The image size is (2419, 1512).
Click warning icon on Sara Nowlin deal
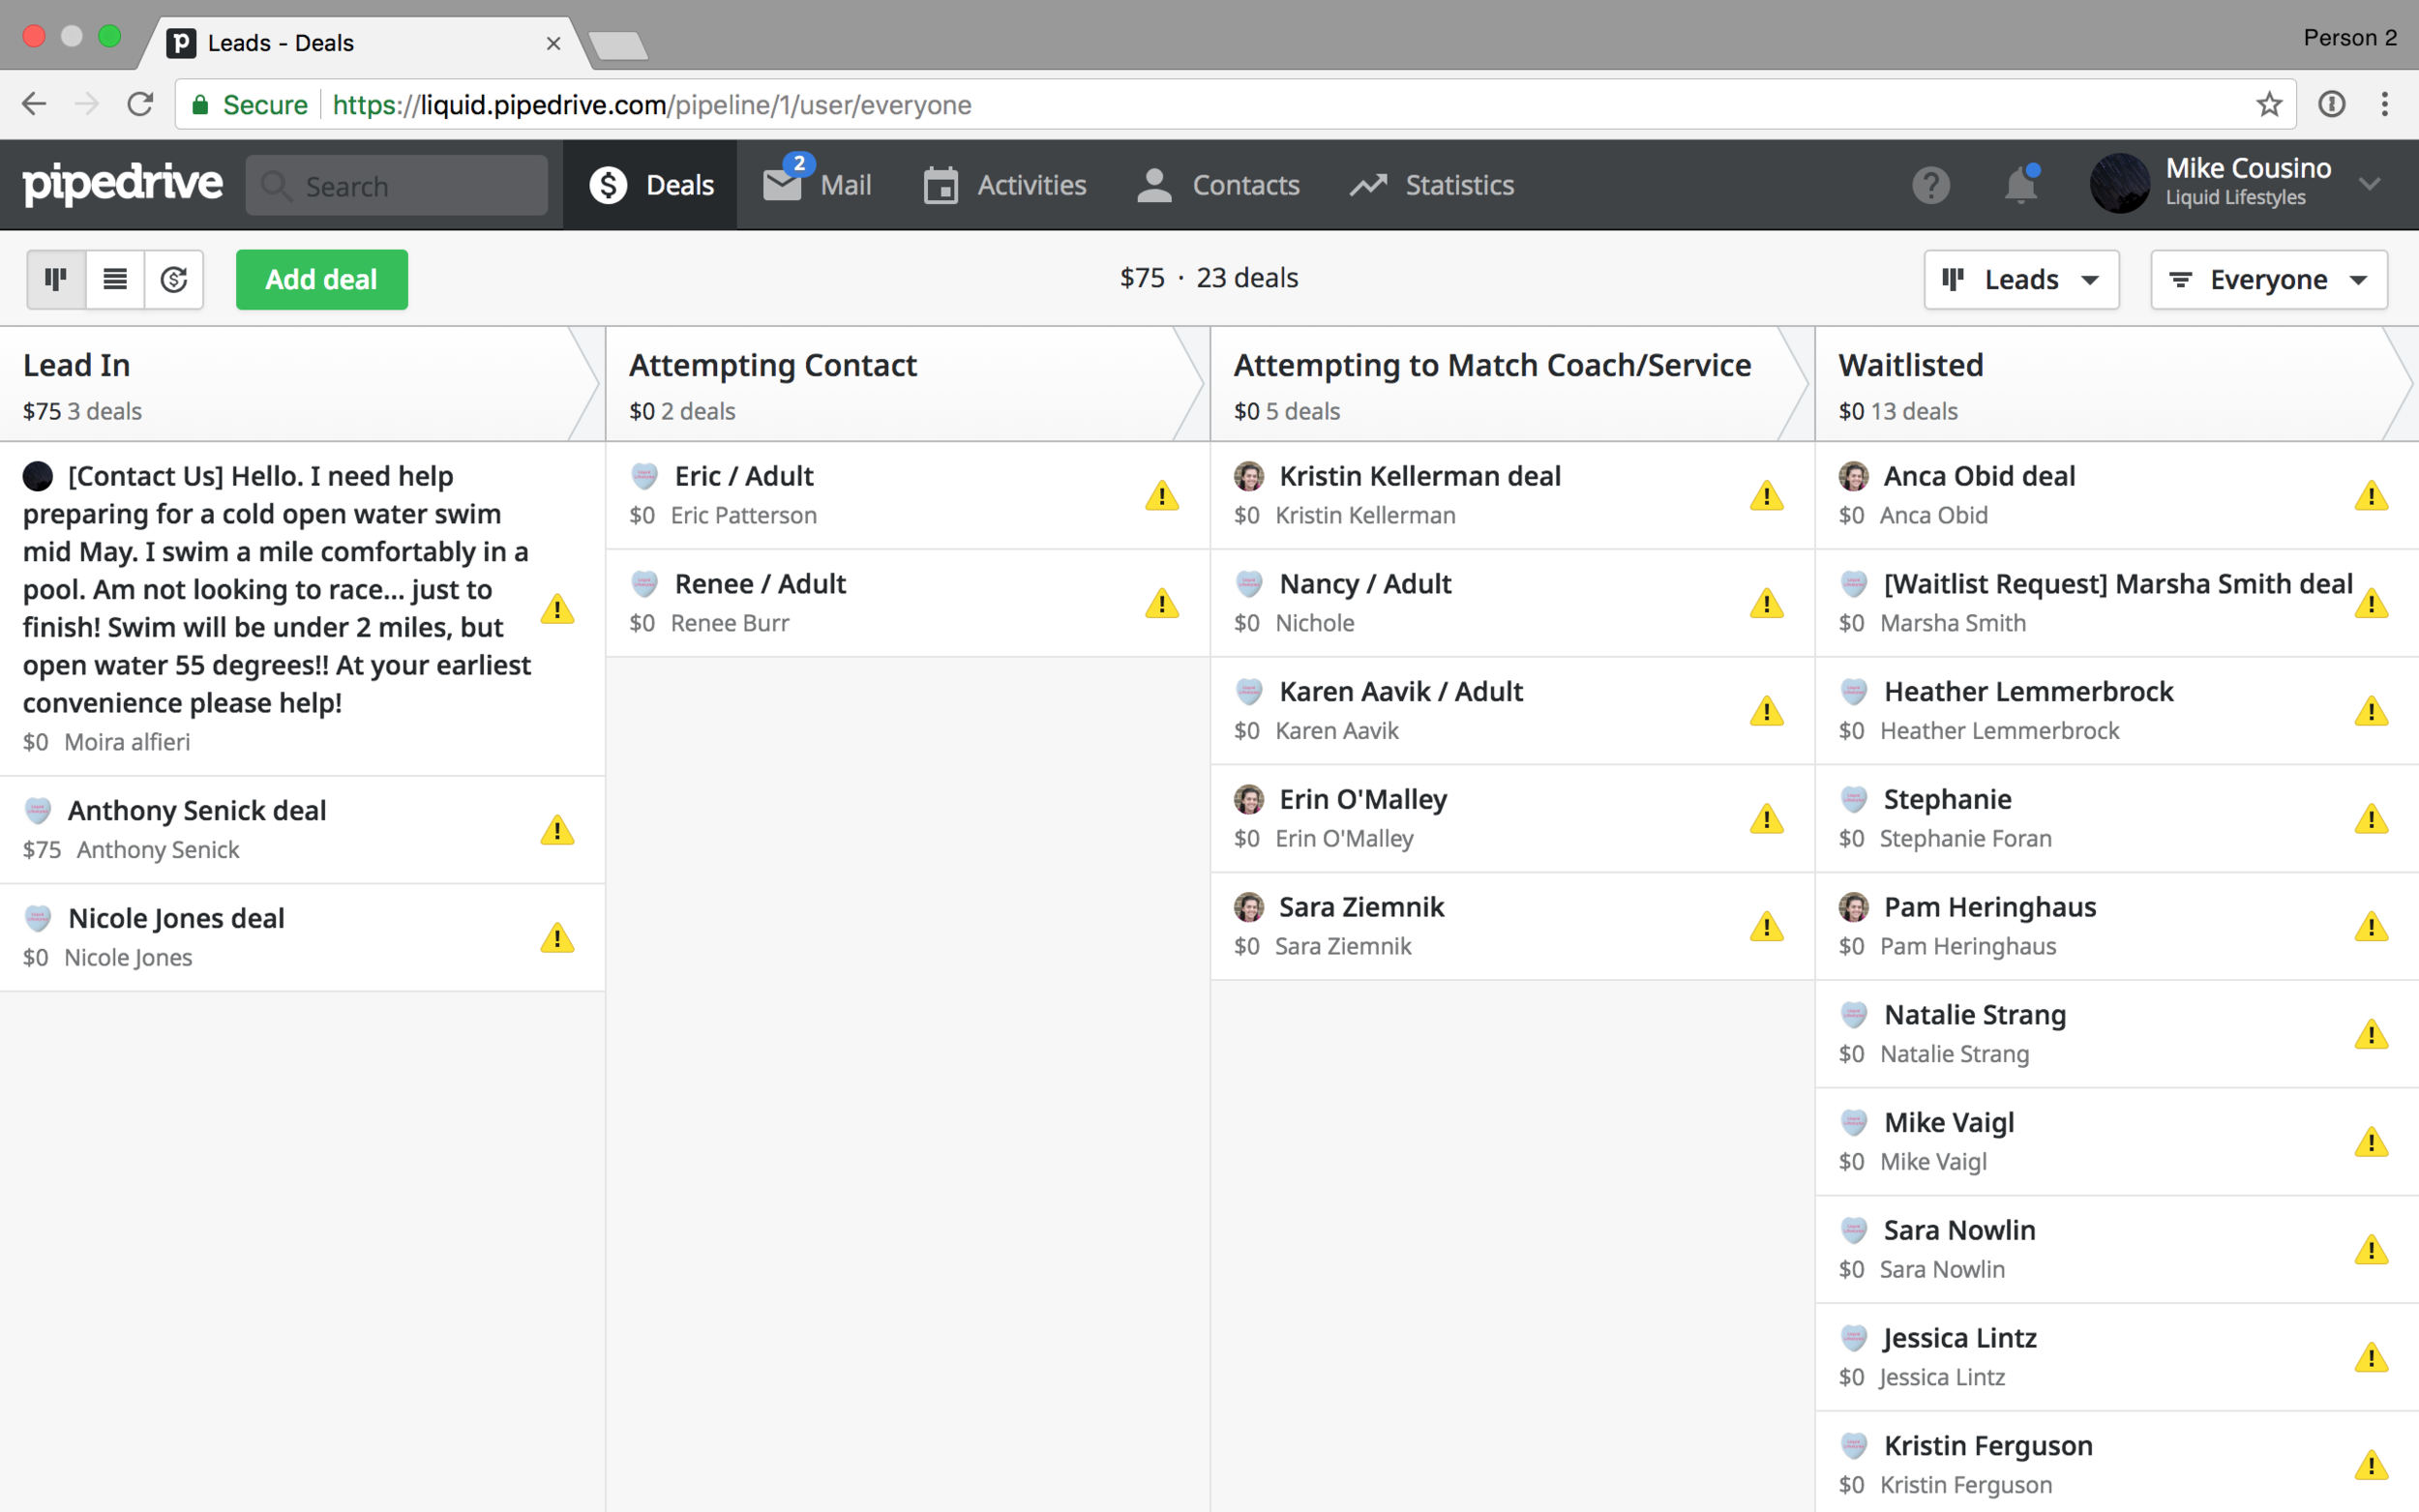click(x=2371, y=1250)
